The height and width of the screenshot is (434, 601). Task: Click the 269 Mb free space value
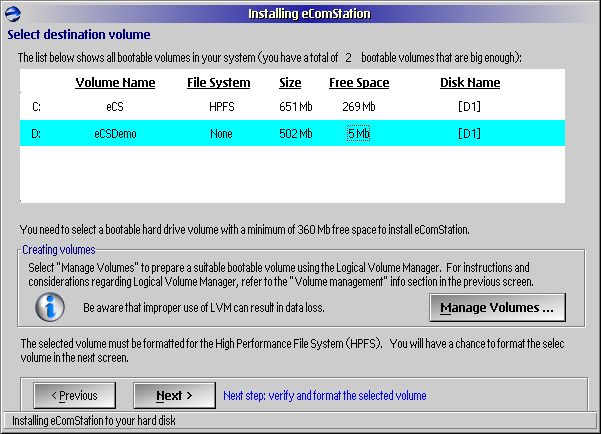359,107
